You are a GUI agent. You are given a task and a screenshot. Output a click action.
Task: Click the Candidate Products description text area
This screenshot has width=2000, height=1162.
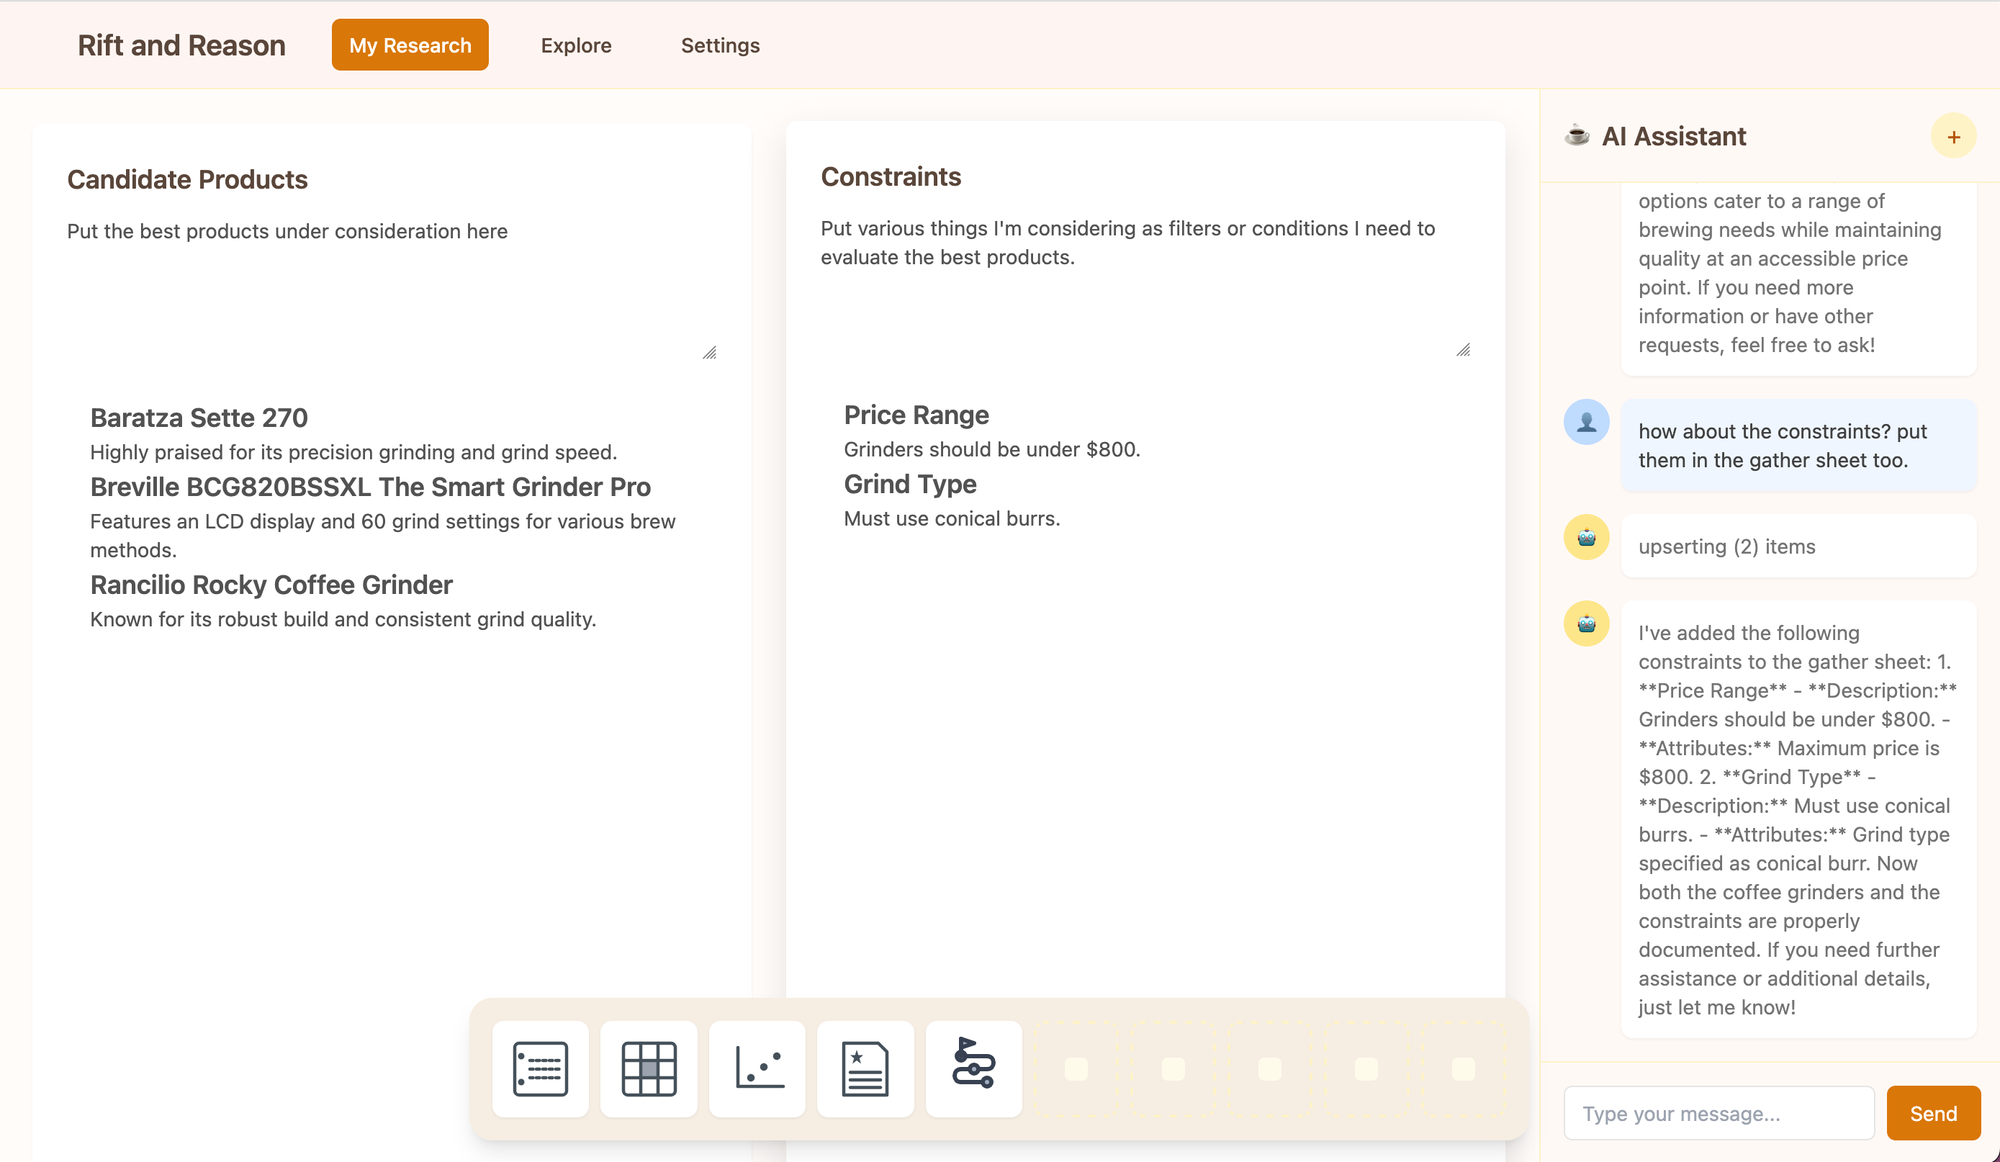(x=392, y=288)
